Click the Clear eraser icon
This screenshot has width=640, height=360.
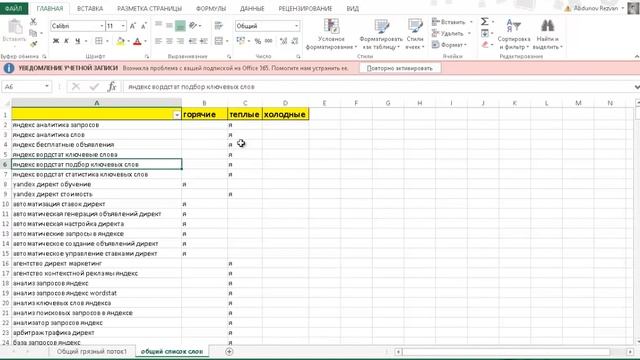point(484,44)
